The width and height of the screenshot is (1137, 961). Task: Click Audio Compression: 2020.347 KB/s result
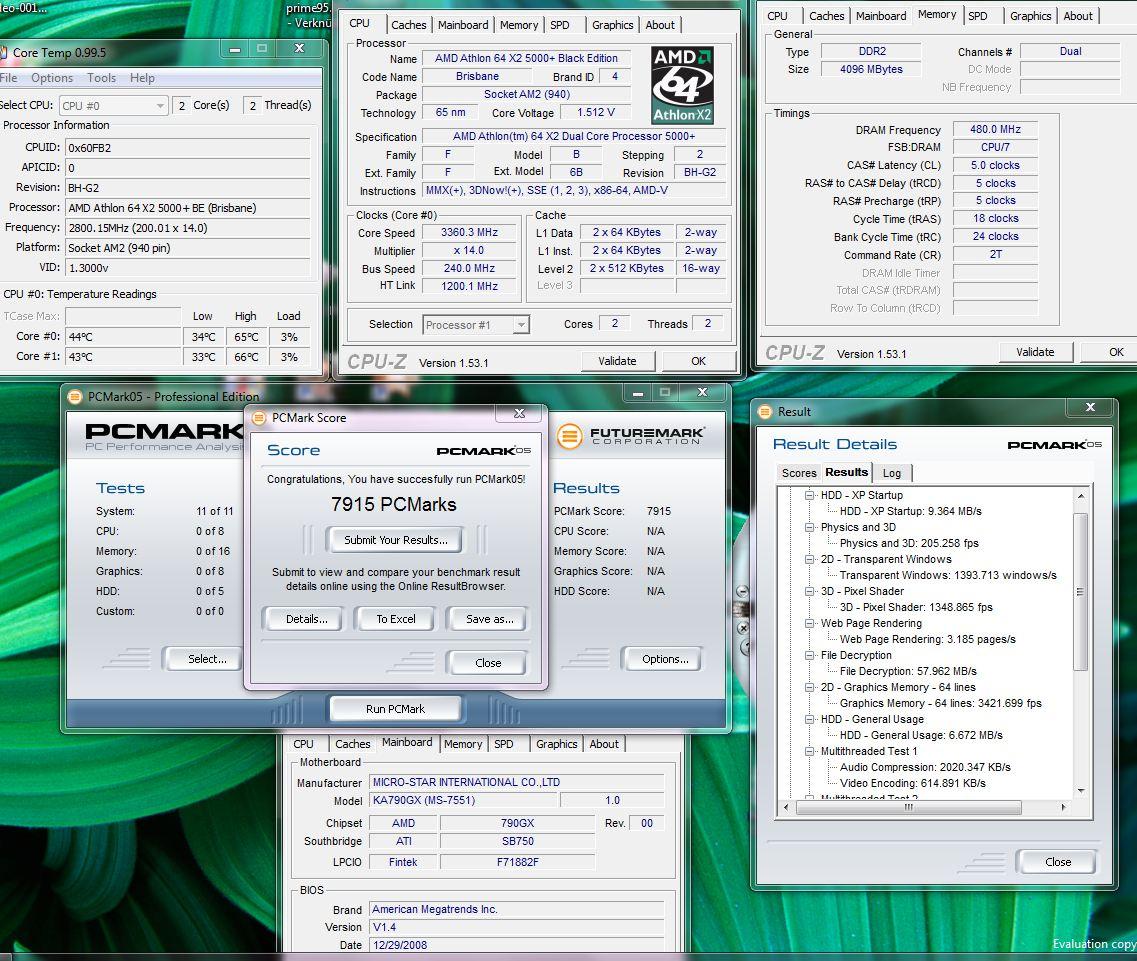pos(925,767)
